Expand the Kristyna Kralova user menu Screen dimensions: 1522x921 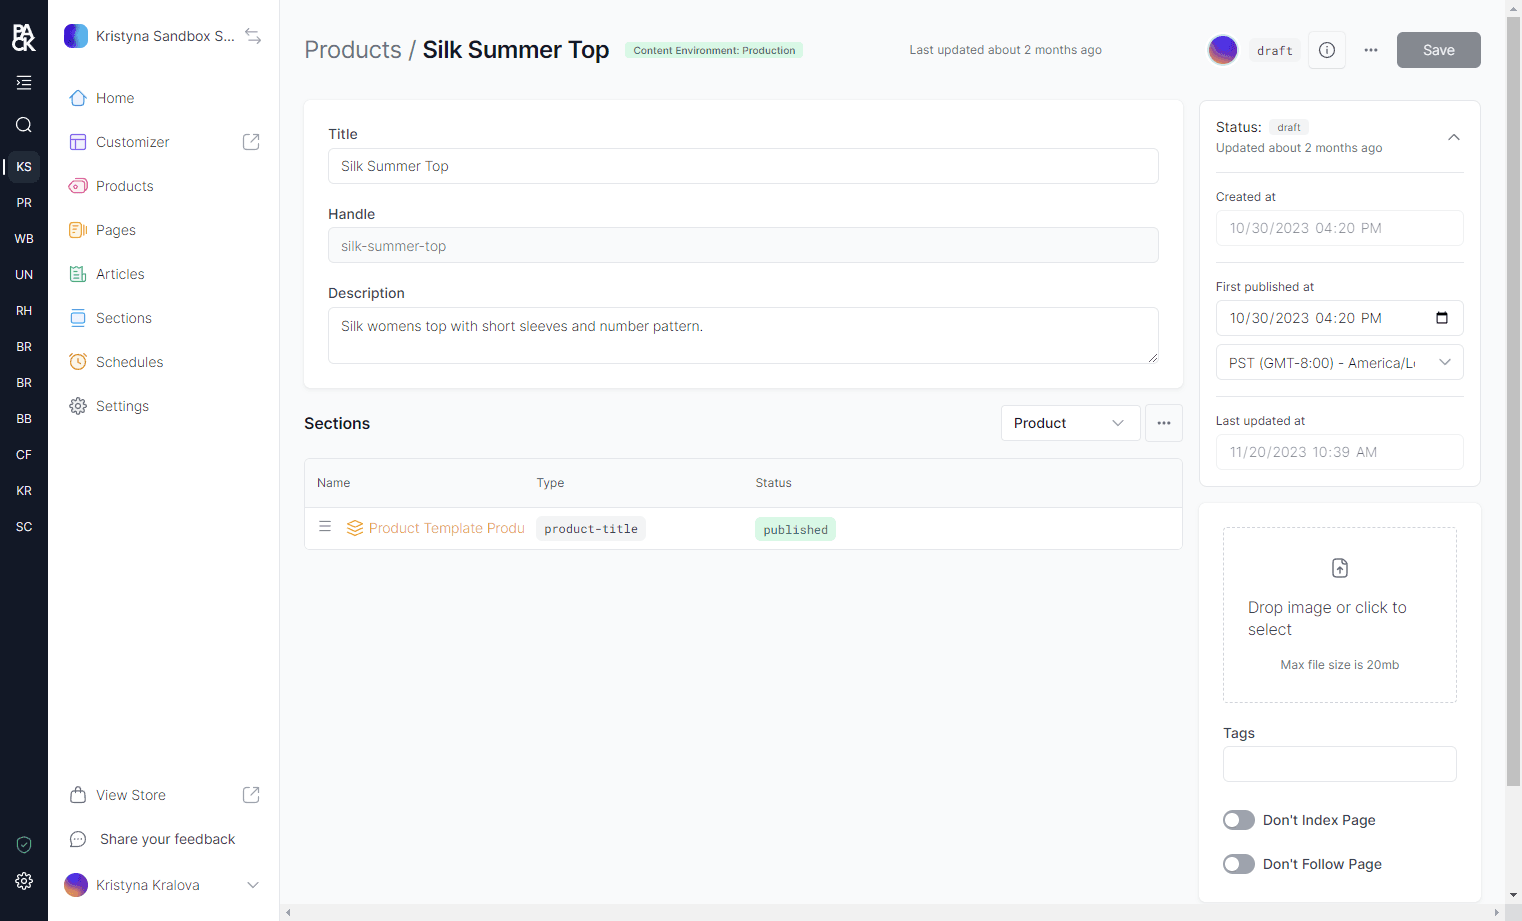pyautogui.click(x=253, y=885)
